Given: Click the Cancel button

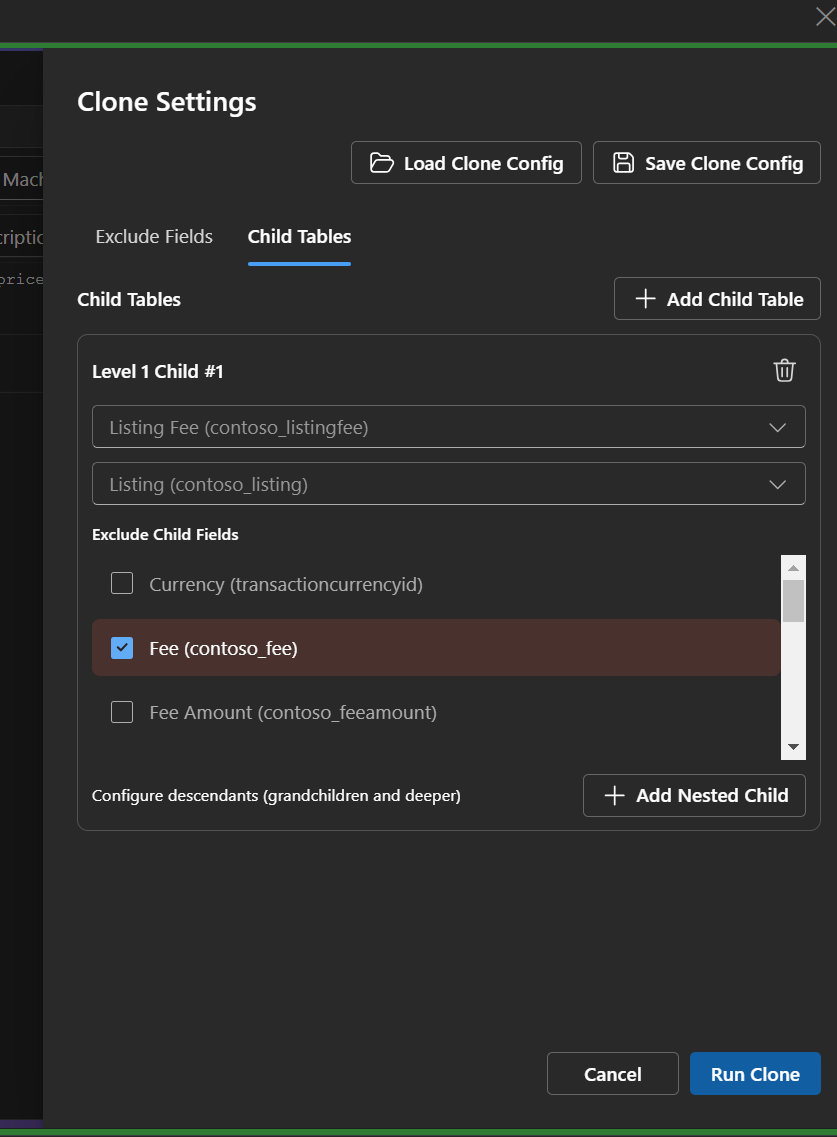Looking at the screenshot, I should coord(613,1074).
